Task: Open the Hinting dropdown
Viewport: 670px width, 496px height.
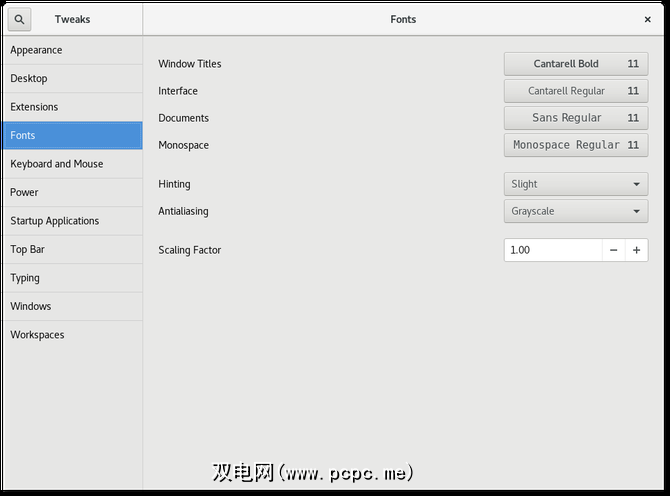Action: [x=575, y=184]
